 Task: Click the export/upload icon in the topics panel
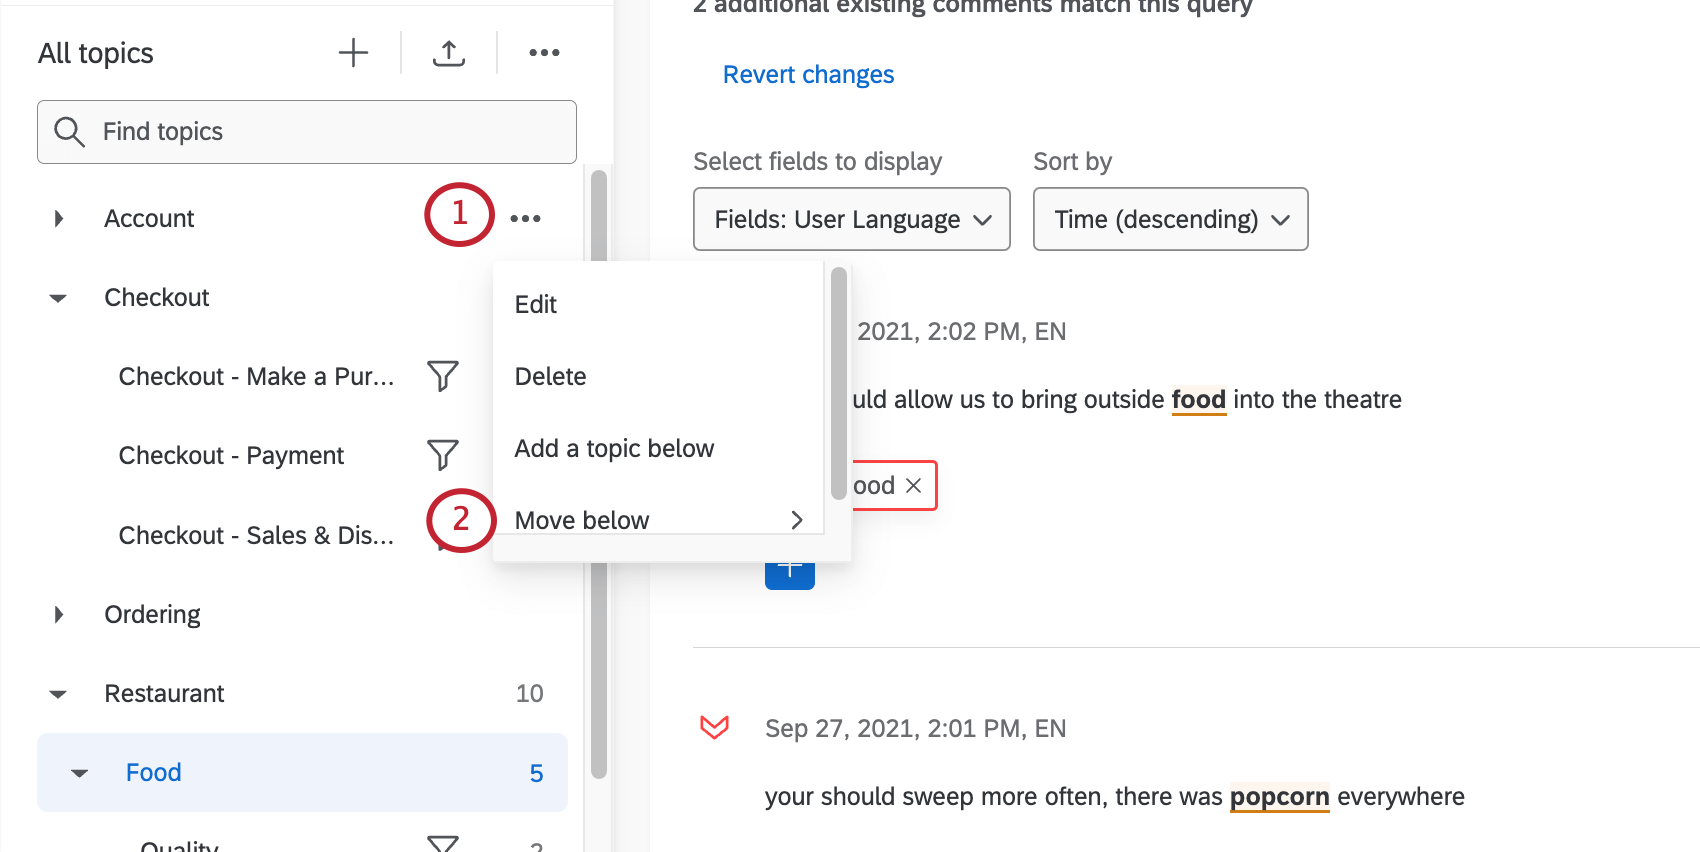449,52
